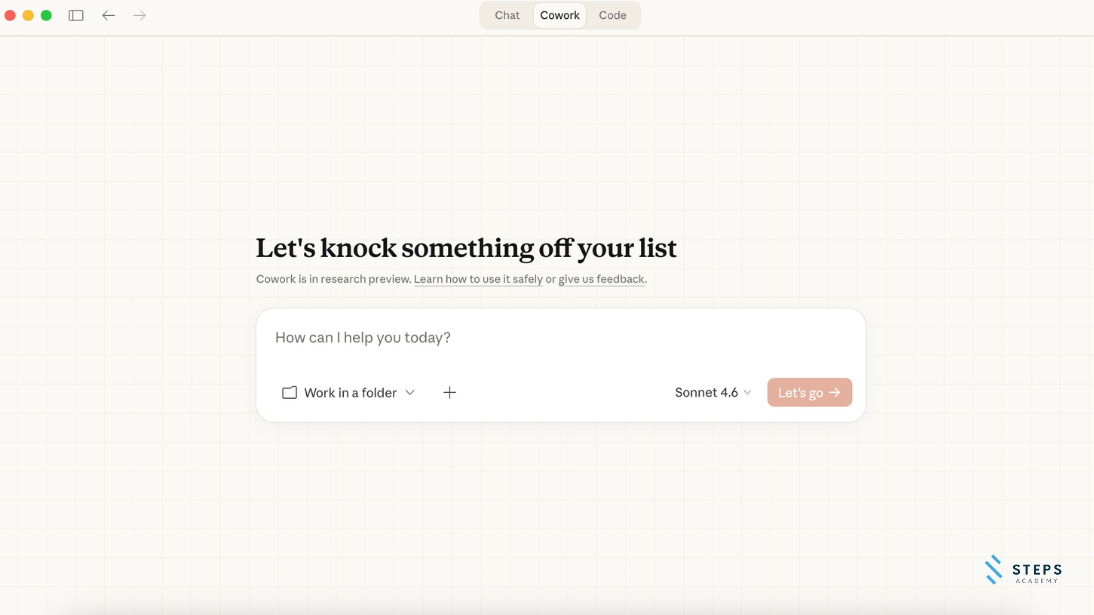Expand the chevron beside Work in a folder
Image resolution: width=1094 pixels, height=615 pixels.
pos(410,393)
